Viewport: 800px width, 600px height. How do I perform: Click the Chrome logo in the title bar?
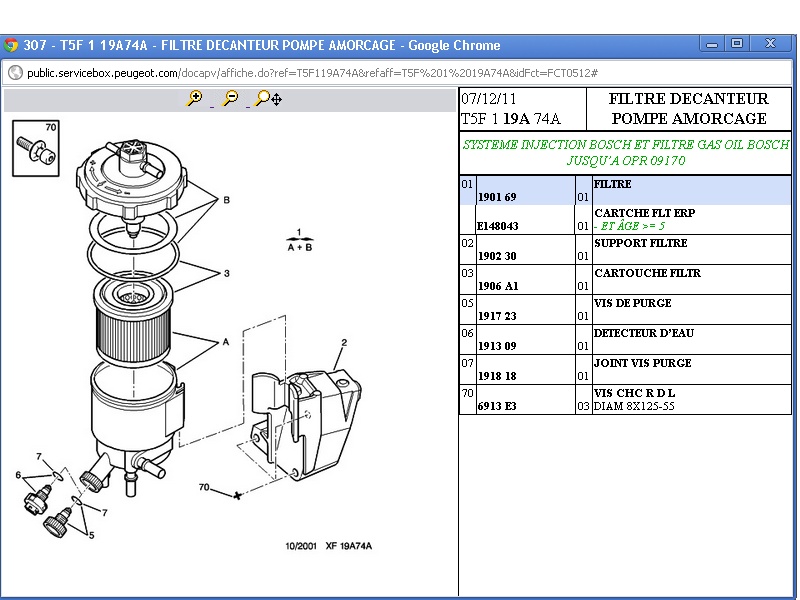tap(10, 45)
